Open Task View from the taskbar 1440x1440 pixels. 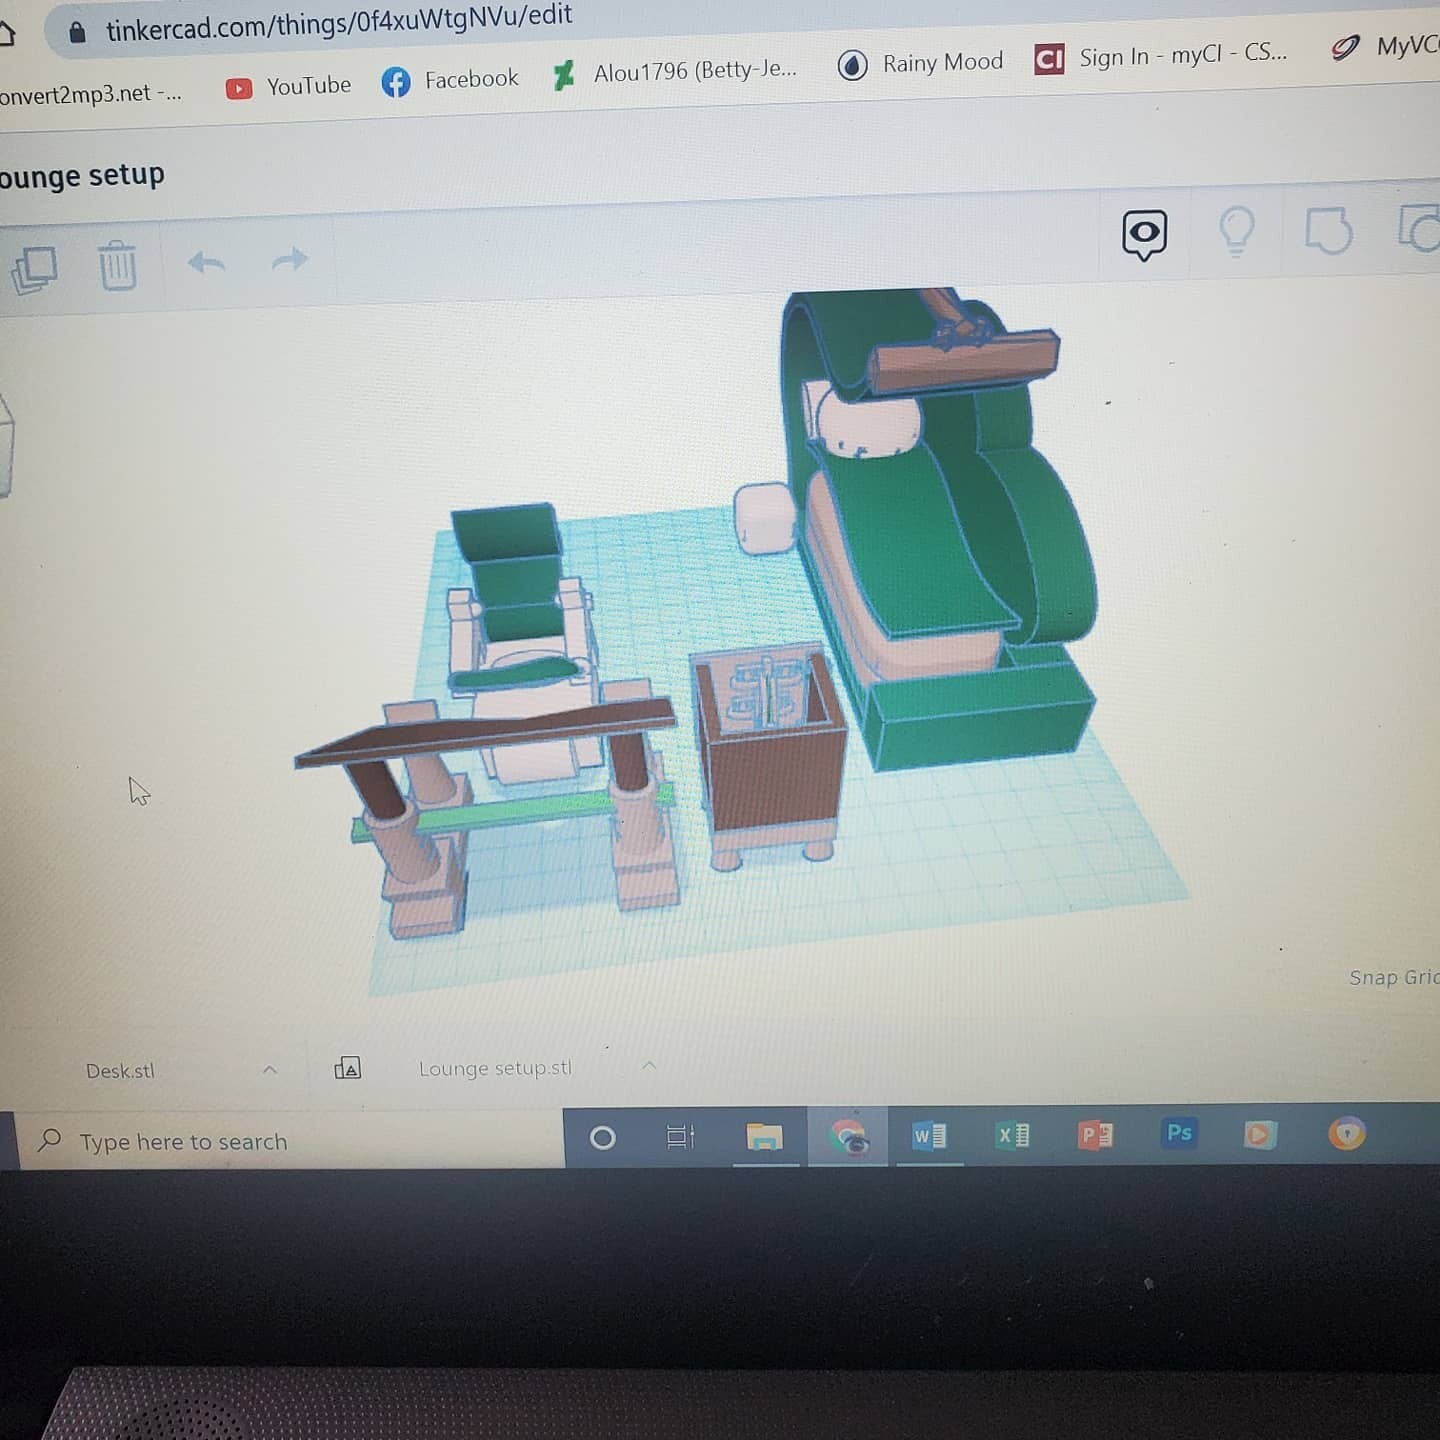680,1136
